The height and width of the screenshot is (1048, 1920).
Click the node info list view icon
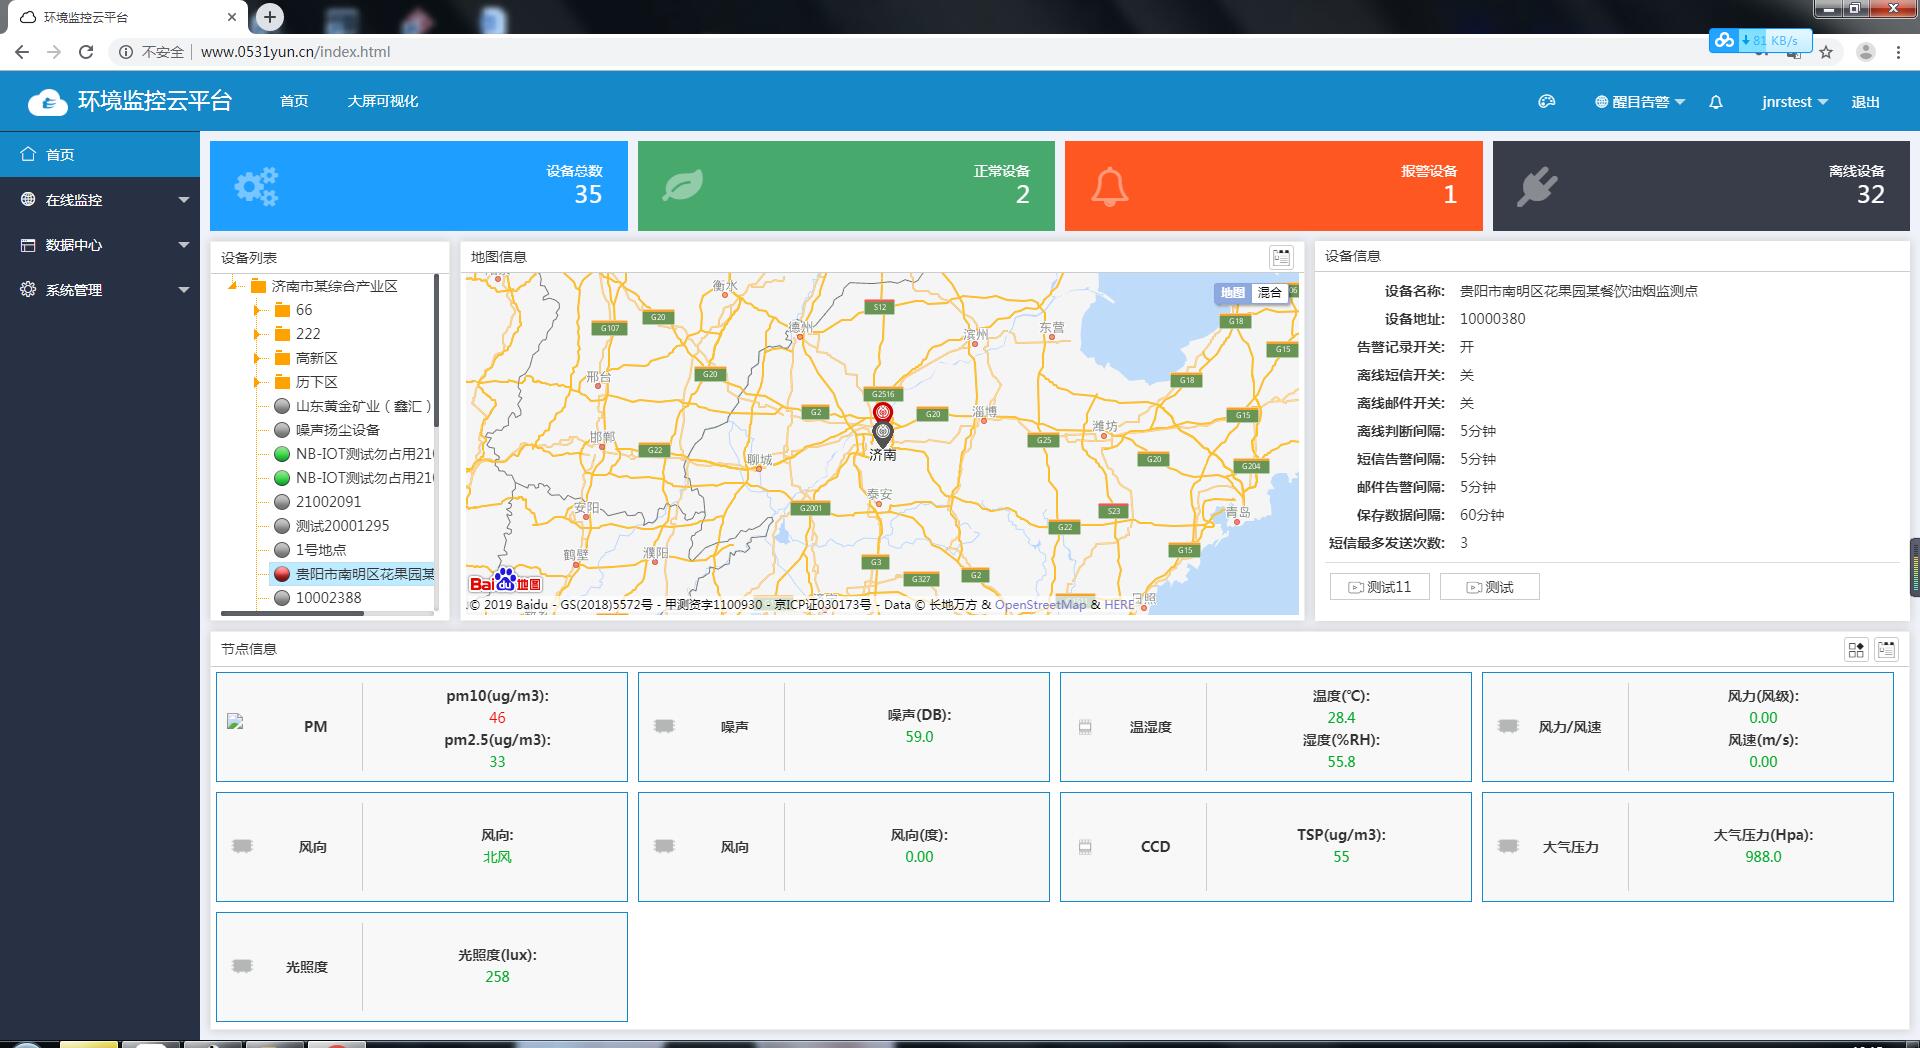click(x=1886, y=650)
